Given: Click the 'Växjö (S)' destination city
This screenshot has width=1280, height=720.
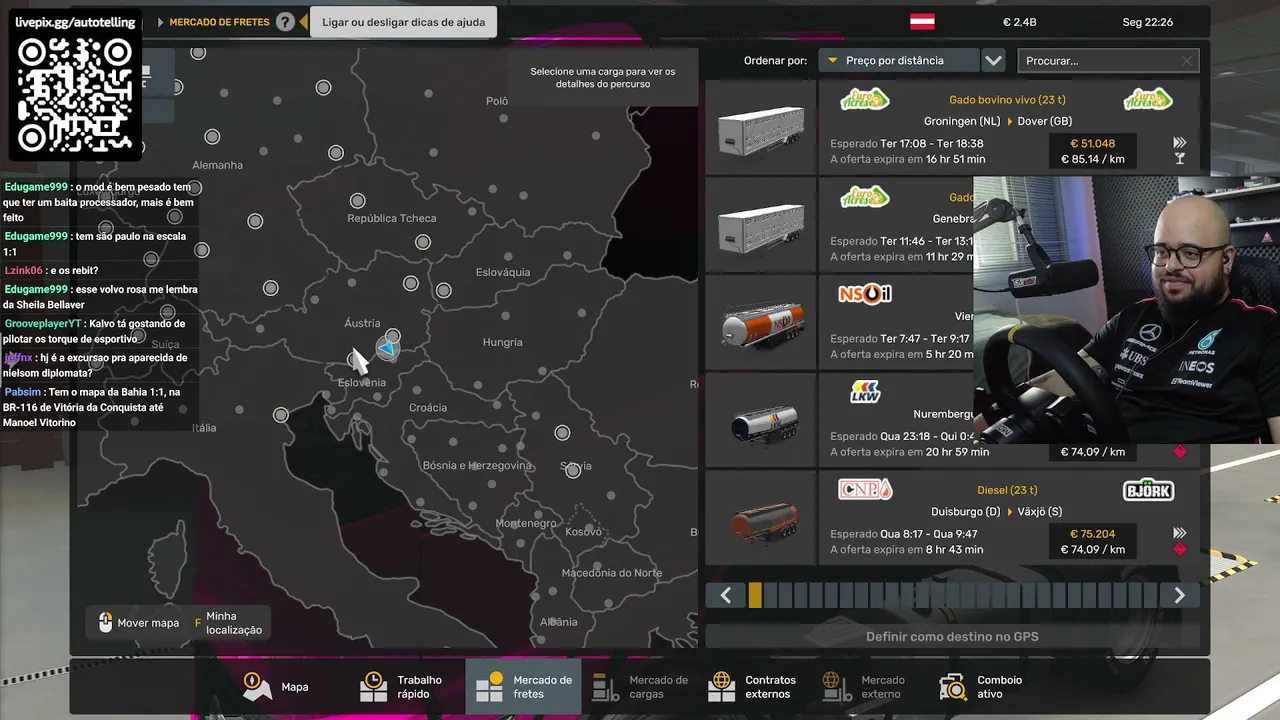Looking at the screenshot, I should (1040, 512).
